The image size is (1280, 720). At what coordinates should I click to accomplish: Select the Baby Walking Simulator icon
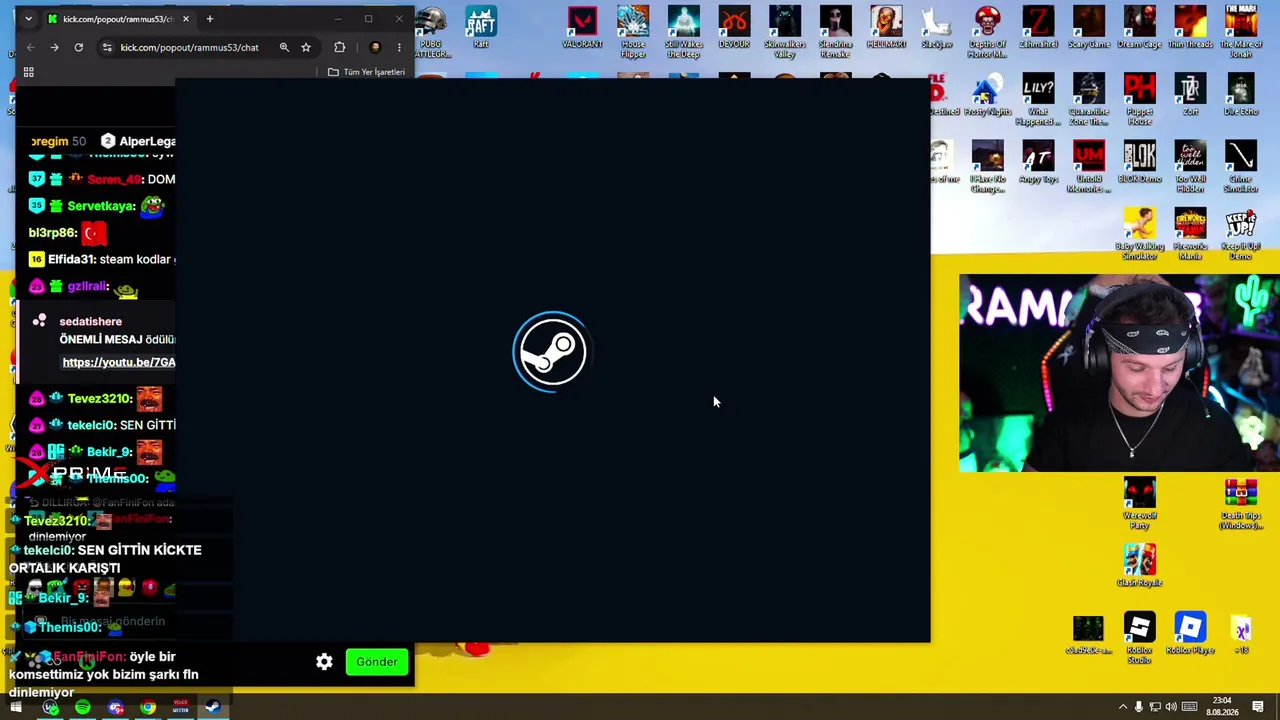pyautogui.click(x=1139, y=235)
